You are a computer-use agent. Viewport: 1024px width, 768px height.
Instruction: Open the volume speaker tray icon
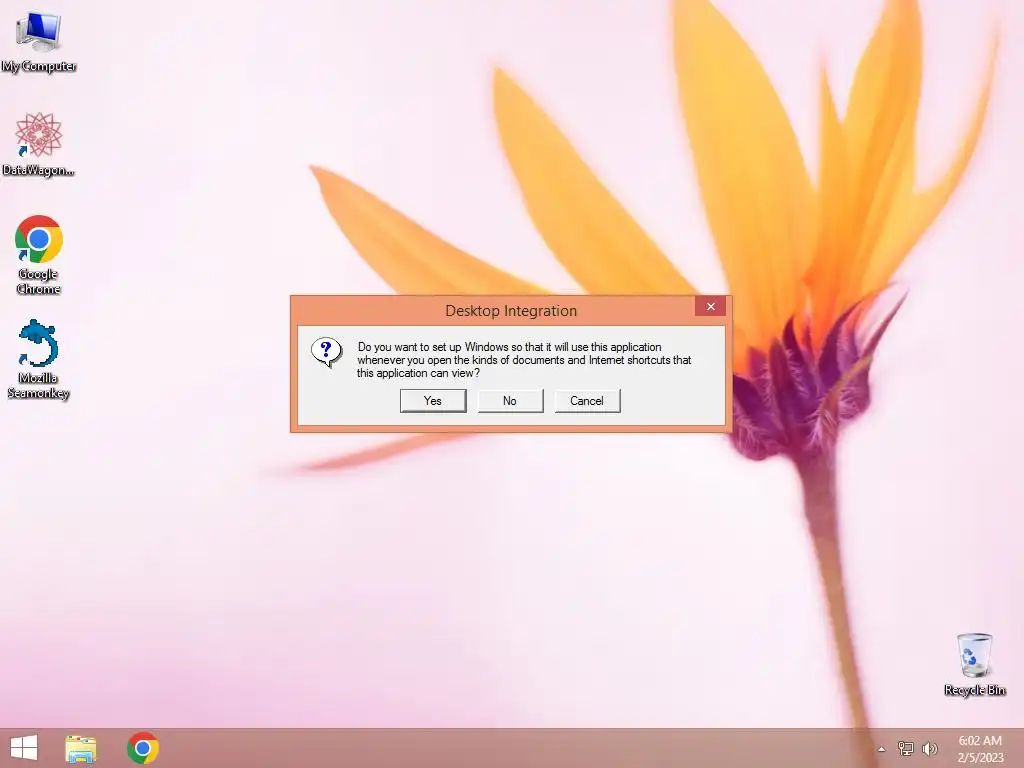pyautogui.click(x=930, y=748)
